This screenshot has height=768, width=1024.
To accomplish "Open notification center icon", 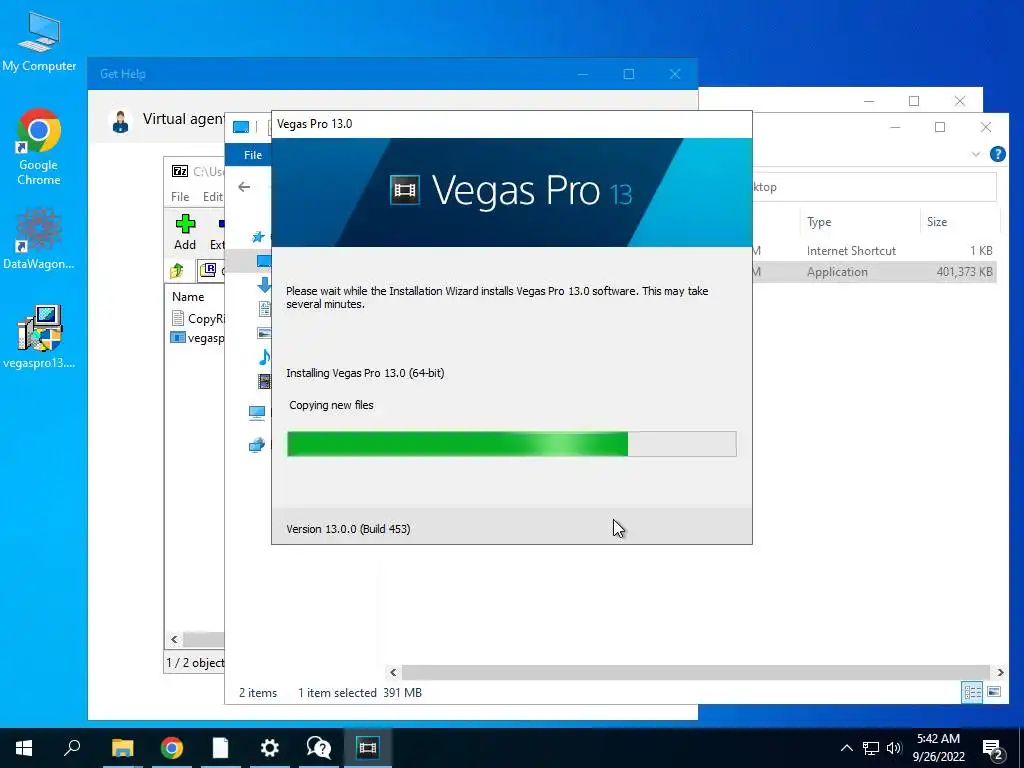I will 993,749.
